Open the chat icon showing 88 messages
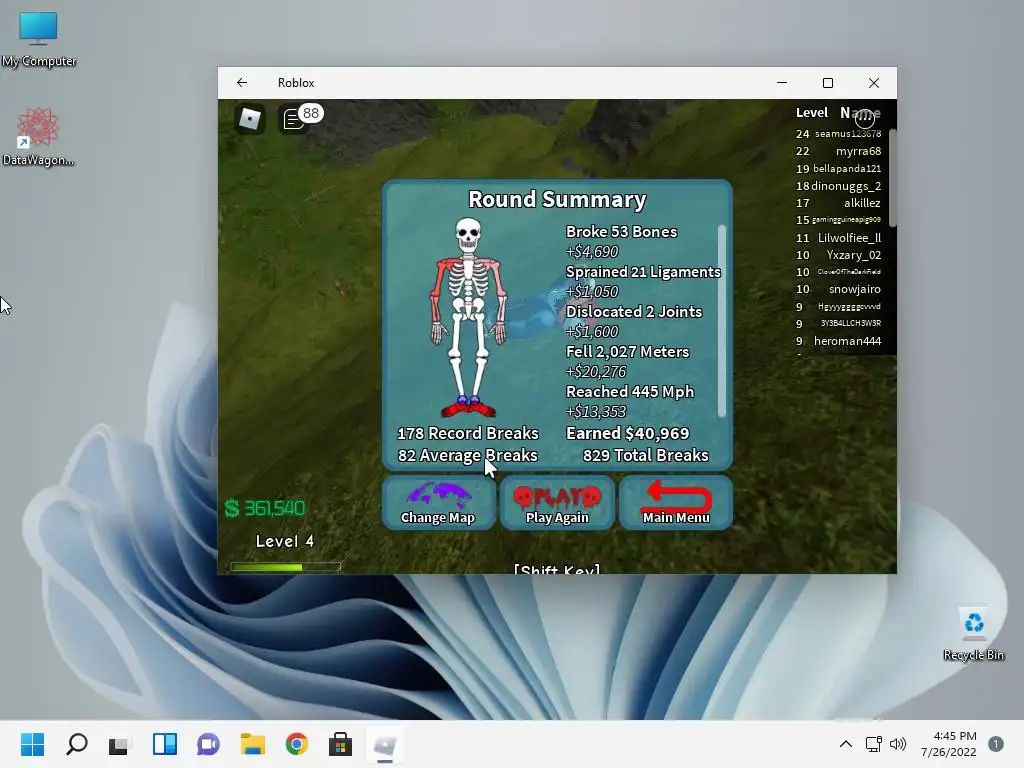This screenshot has width=1024, height=768. [300, 119]
